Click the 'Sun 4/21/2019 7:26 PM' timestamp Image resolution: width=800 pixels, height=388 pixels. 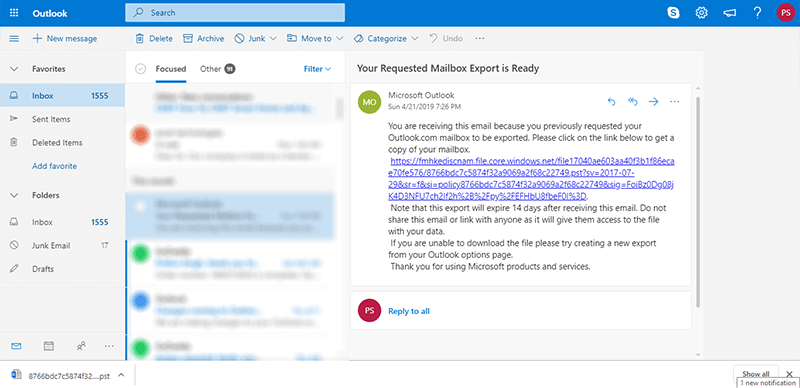pyautogui.click(x=424, y=107)
